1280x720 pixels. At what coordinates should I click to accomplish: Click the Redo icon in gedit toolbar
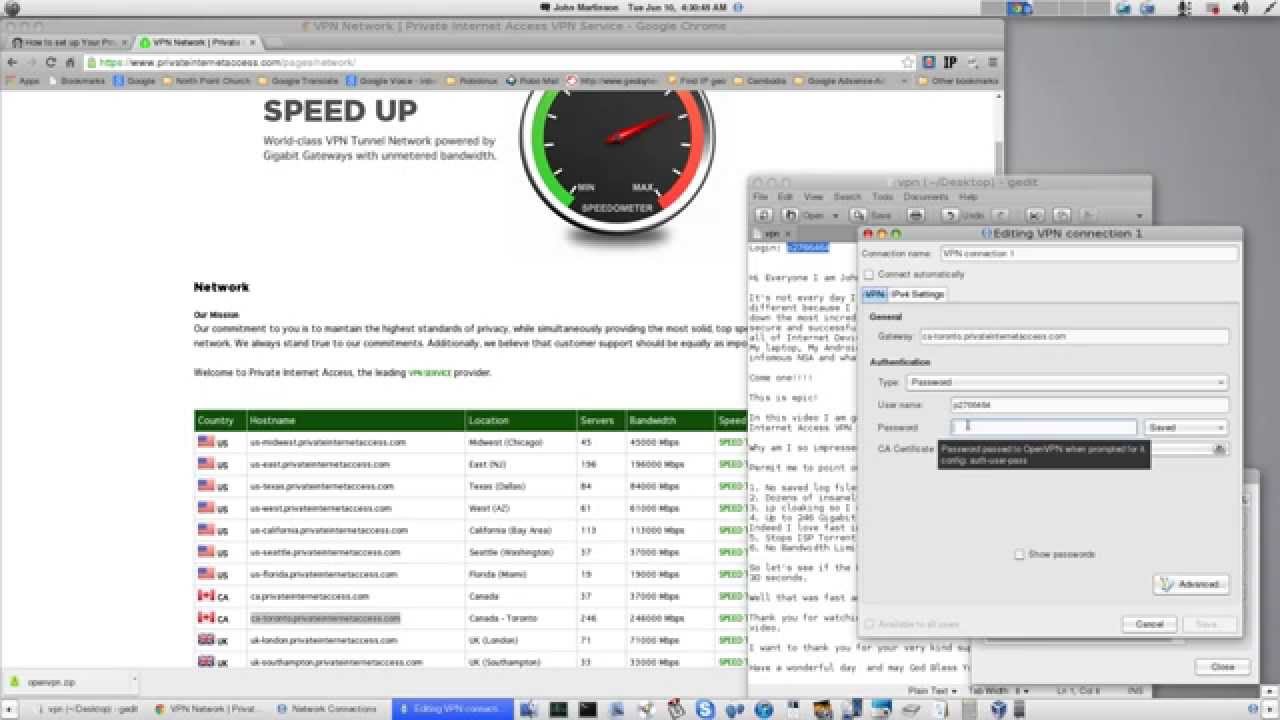tap(1002, 215)
